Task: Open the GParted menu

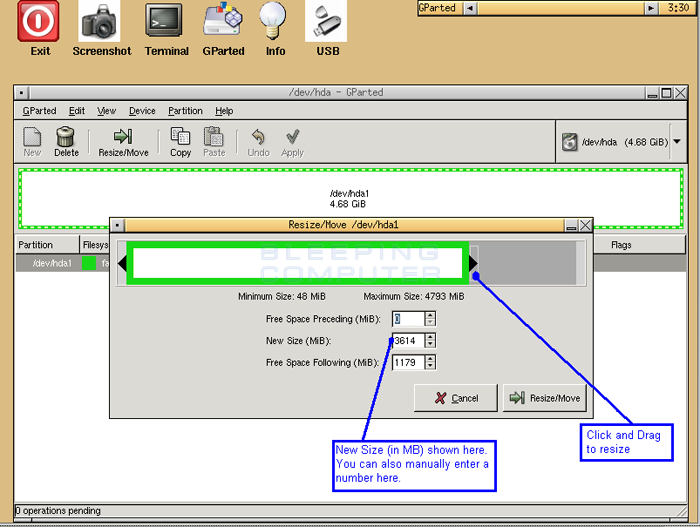Action: (x=39, y=111)
